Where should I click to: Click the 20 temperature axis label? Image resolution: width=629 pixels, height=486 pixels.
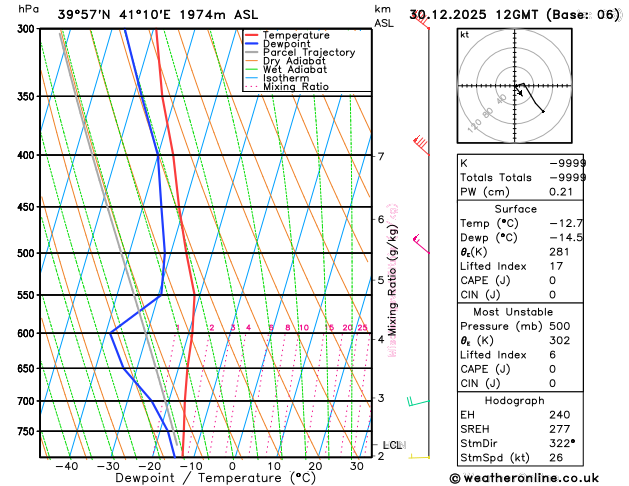(315, 466)
